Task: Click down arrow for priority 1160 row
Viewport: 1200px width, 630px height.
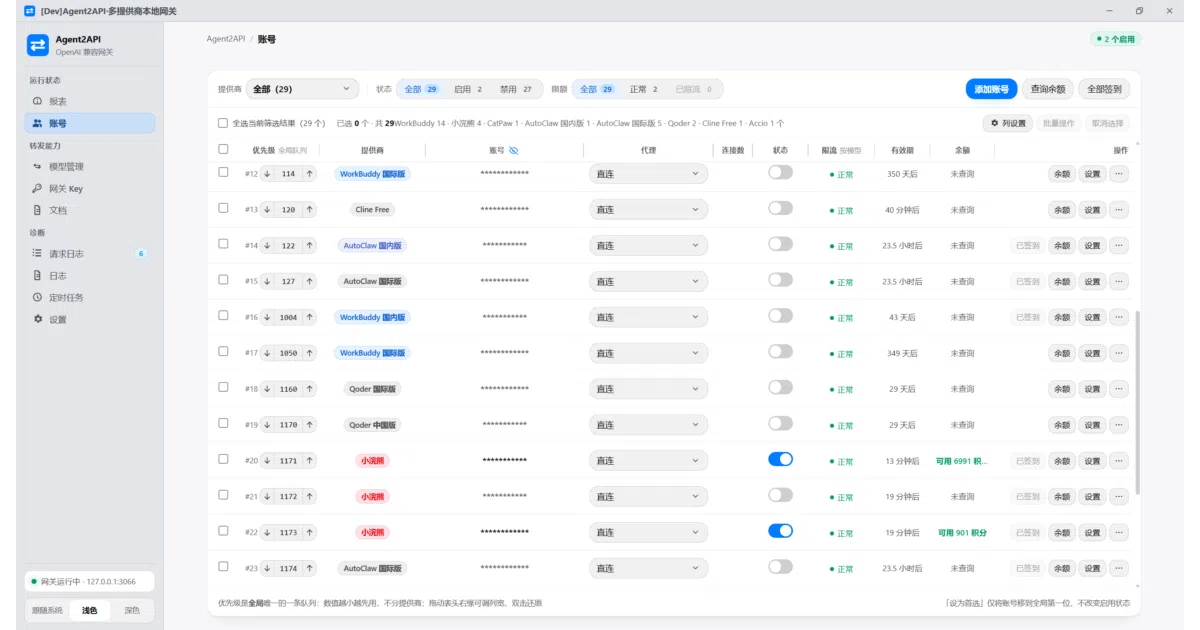Action: pos(268,389)
